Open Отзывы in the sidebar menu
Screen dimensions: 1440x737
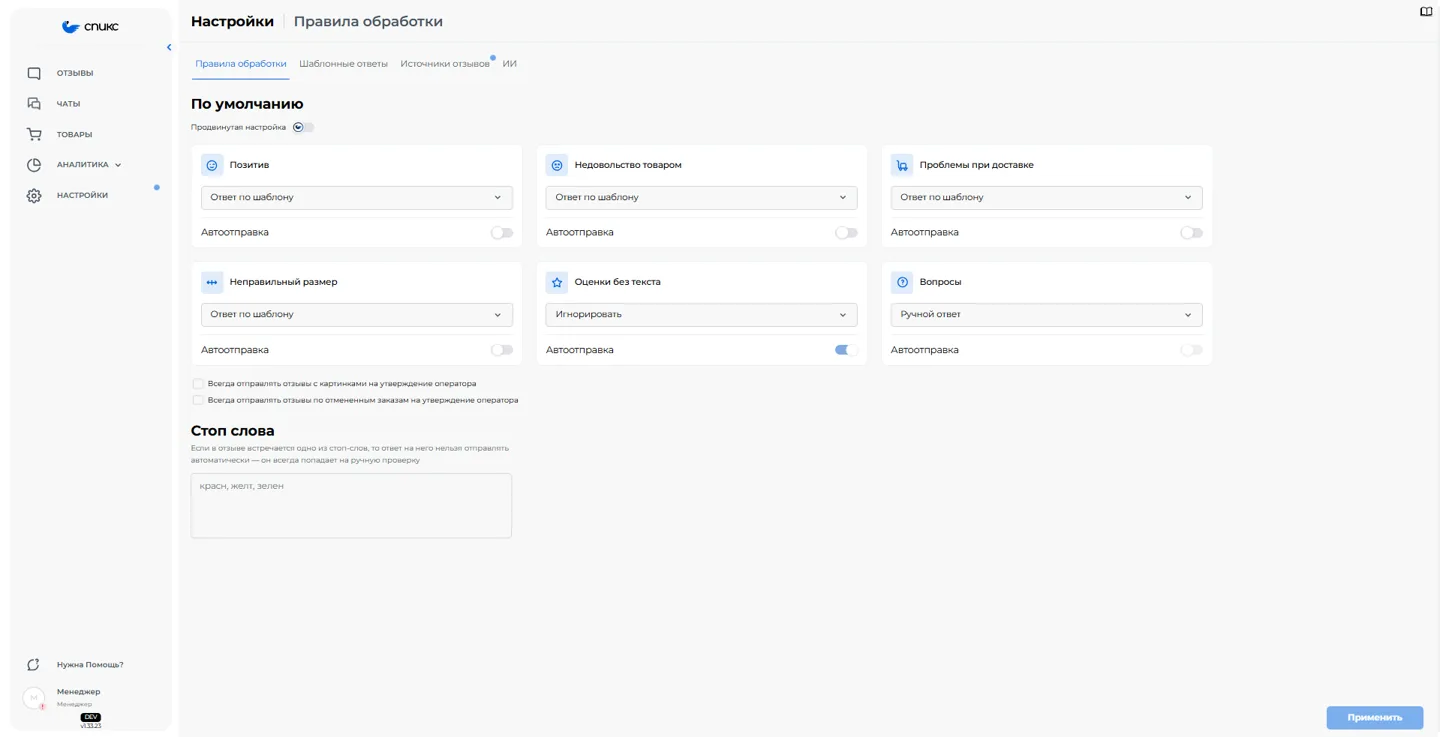click(75, 73)
